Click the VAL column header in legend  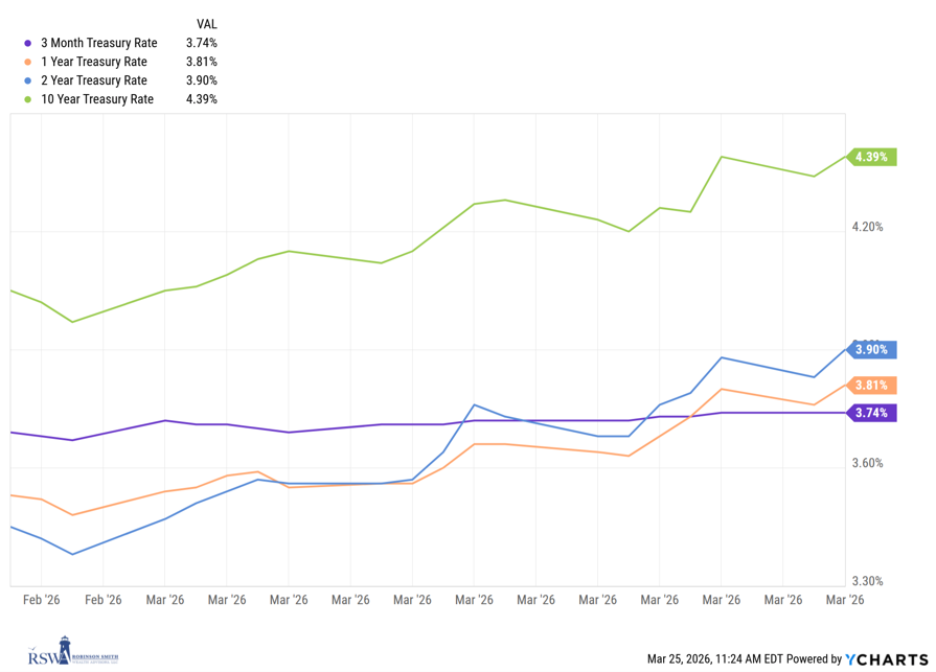[206, 23]
